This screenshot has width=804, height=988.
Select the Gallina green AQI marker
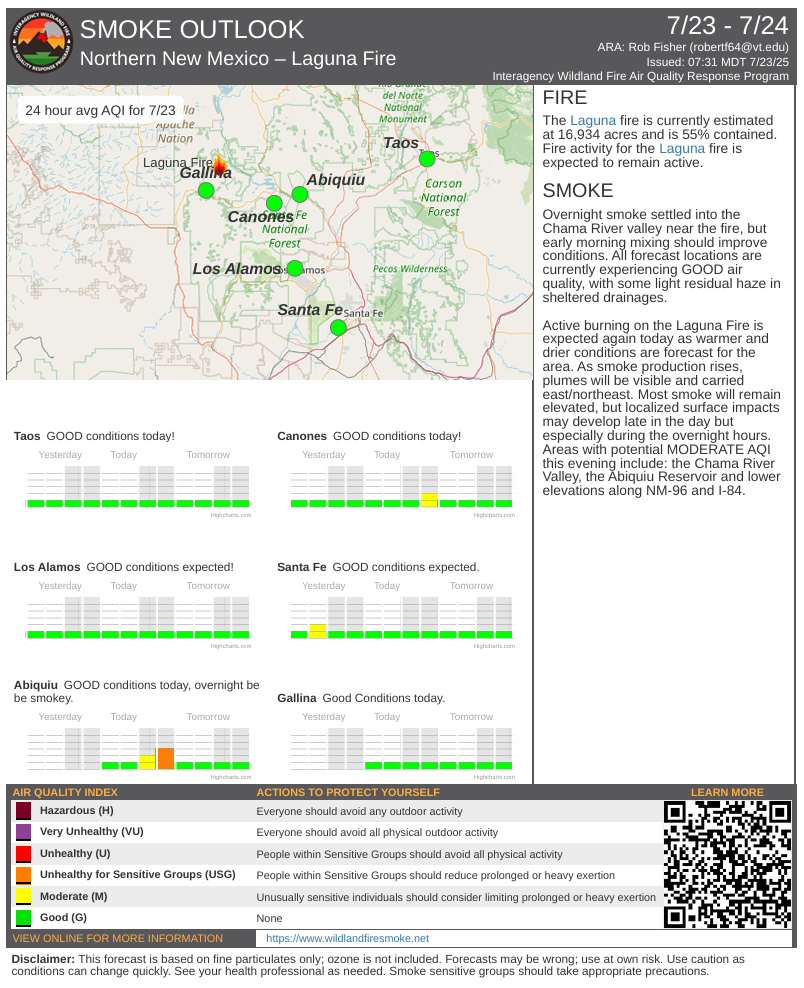pos(206,190)
